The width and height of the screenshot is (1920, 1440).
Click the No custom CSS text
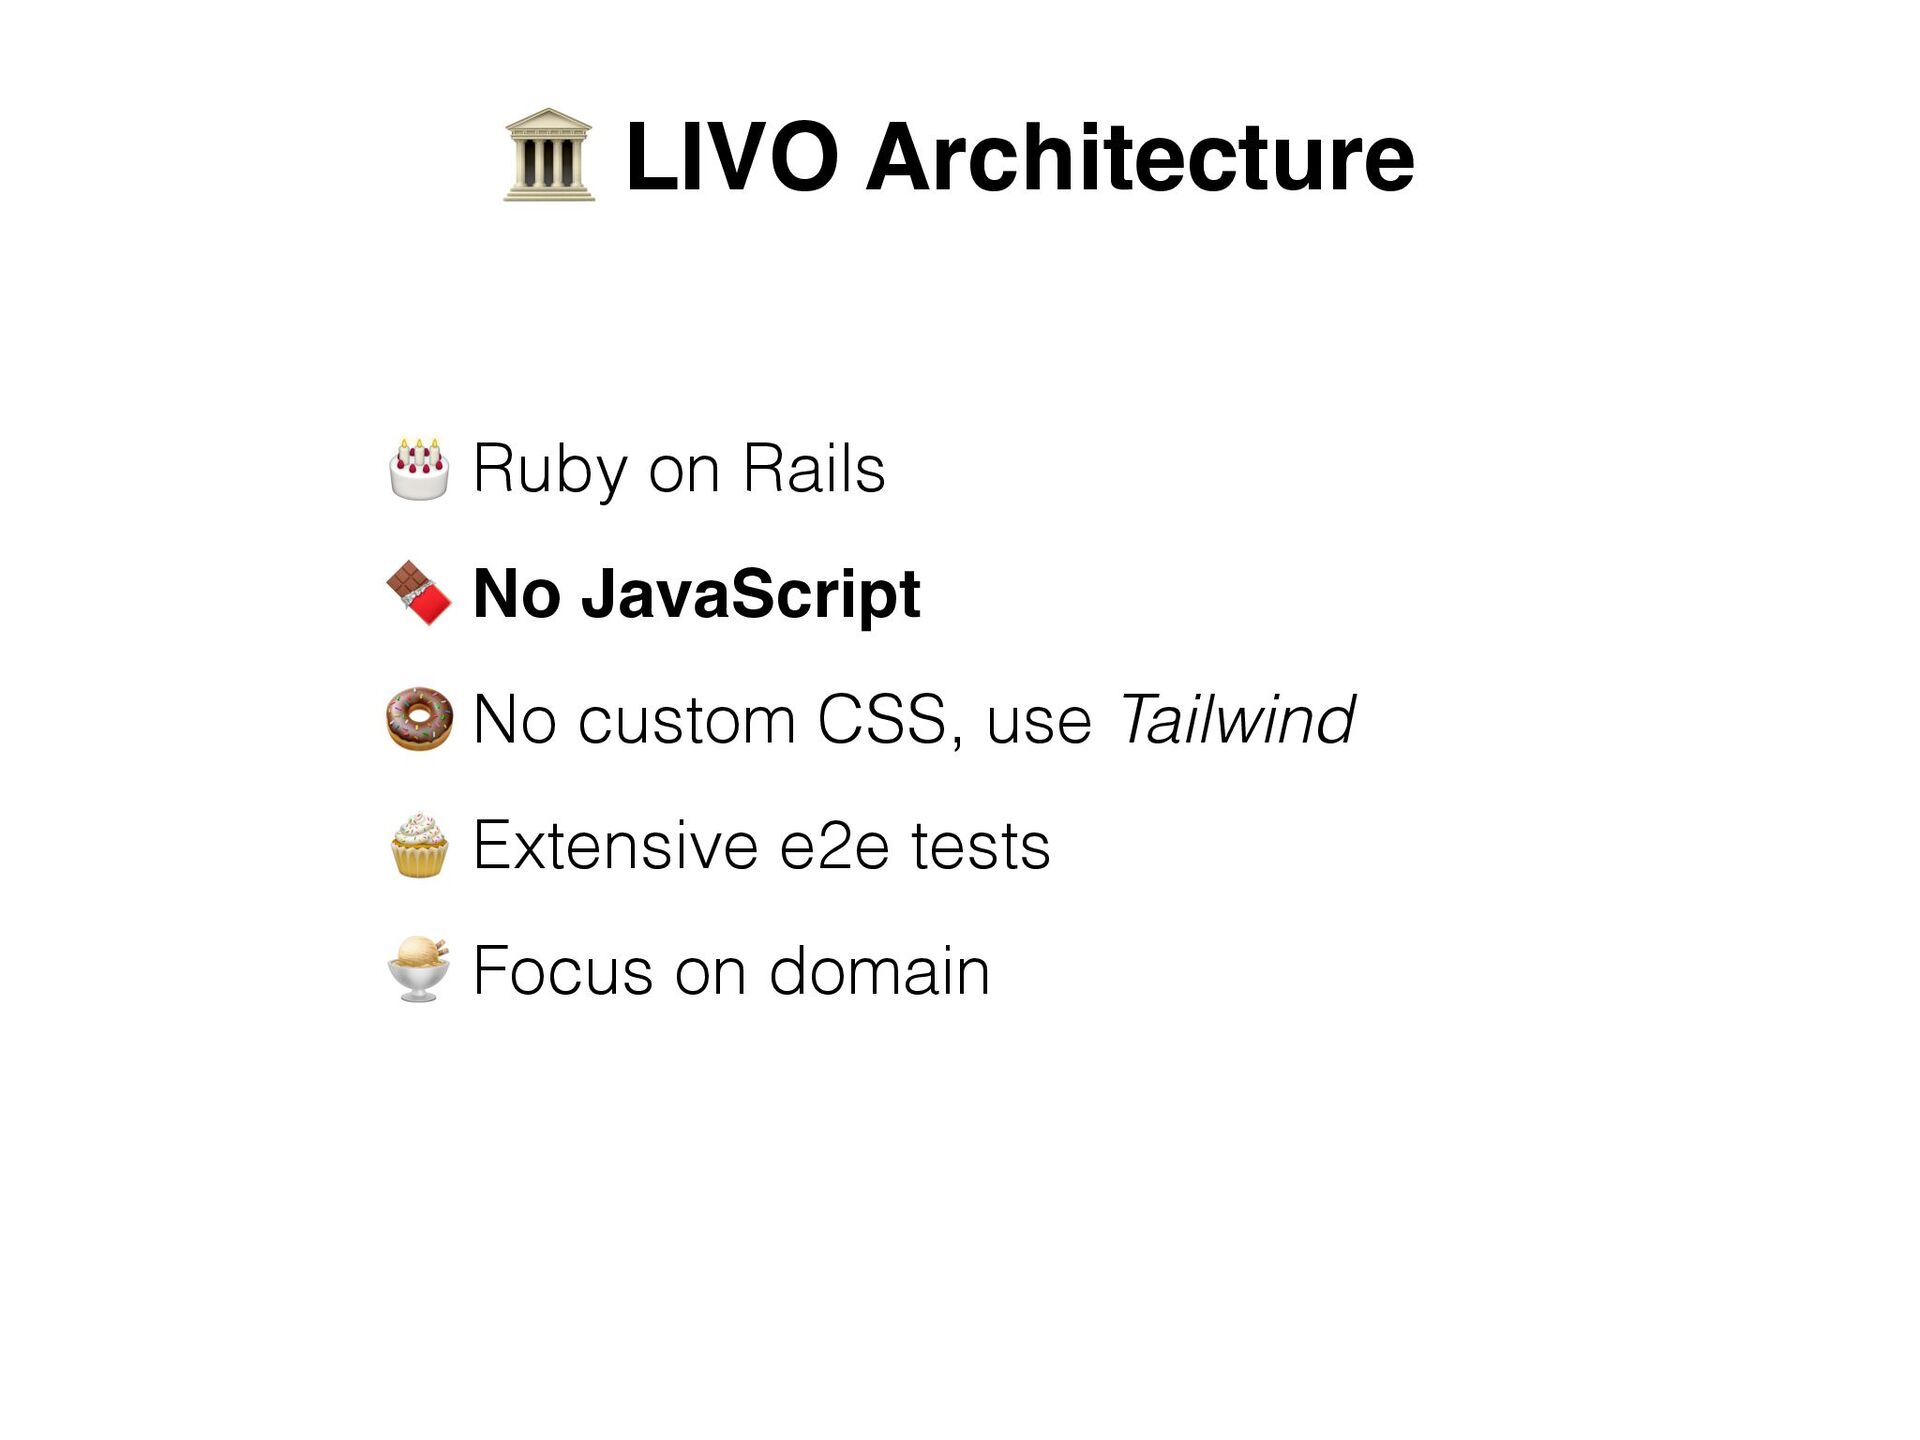(x=708, y=719)
